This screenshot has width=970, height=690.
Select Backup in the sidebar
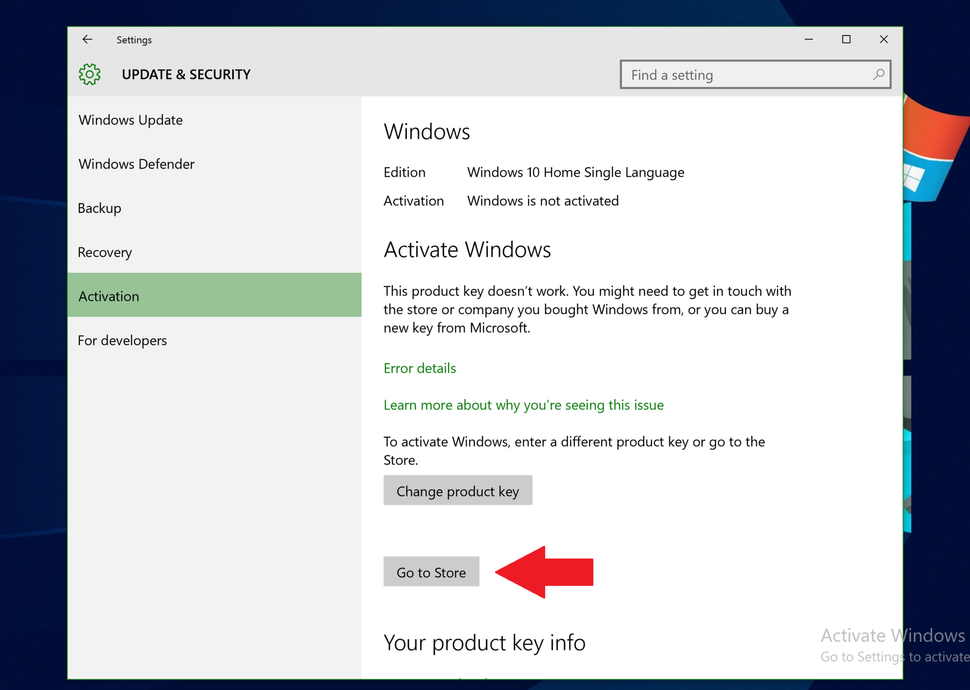tap(99, 208)
